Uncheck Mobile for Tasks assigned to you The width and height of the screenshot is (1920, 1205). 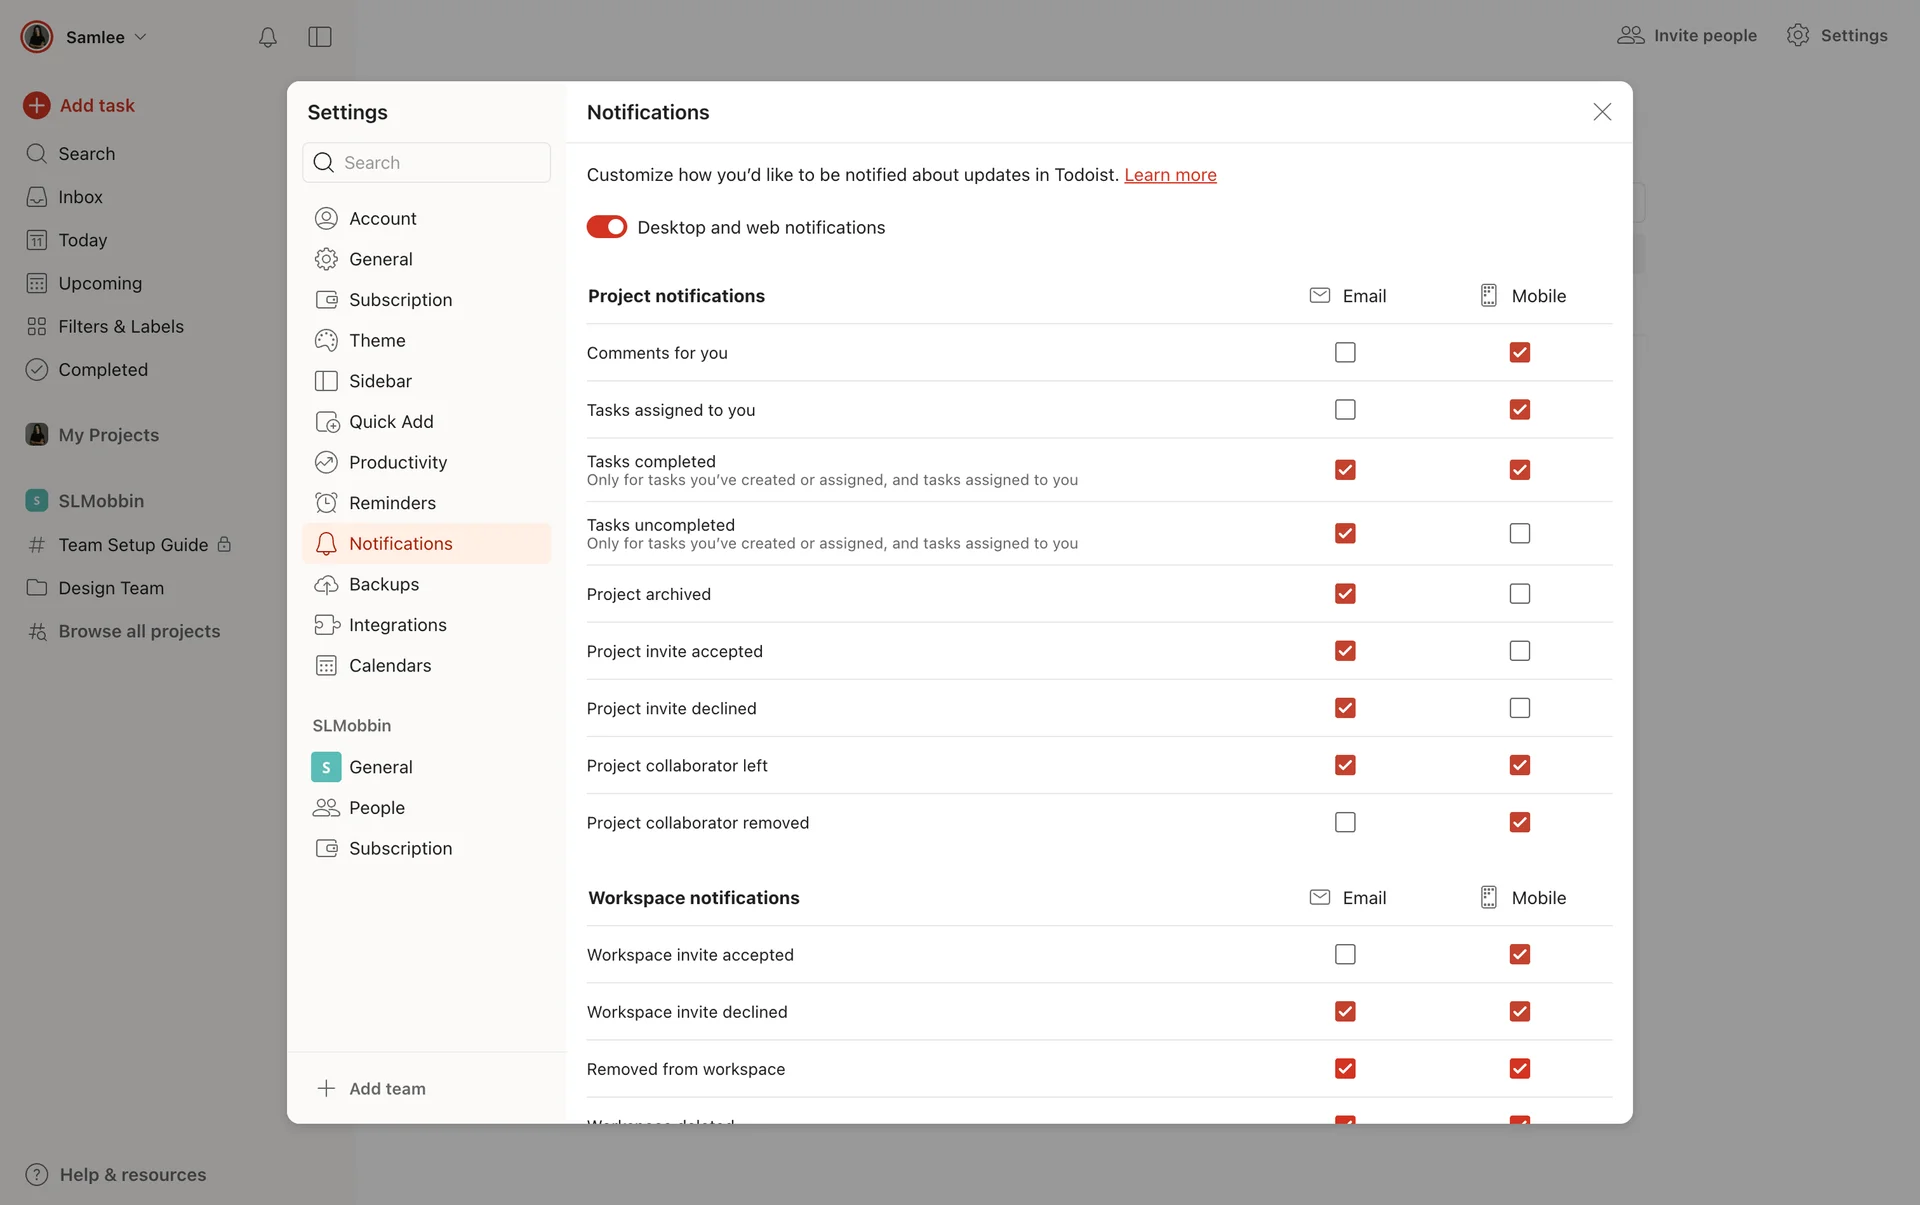1519,410
